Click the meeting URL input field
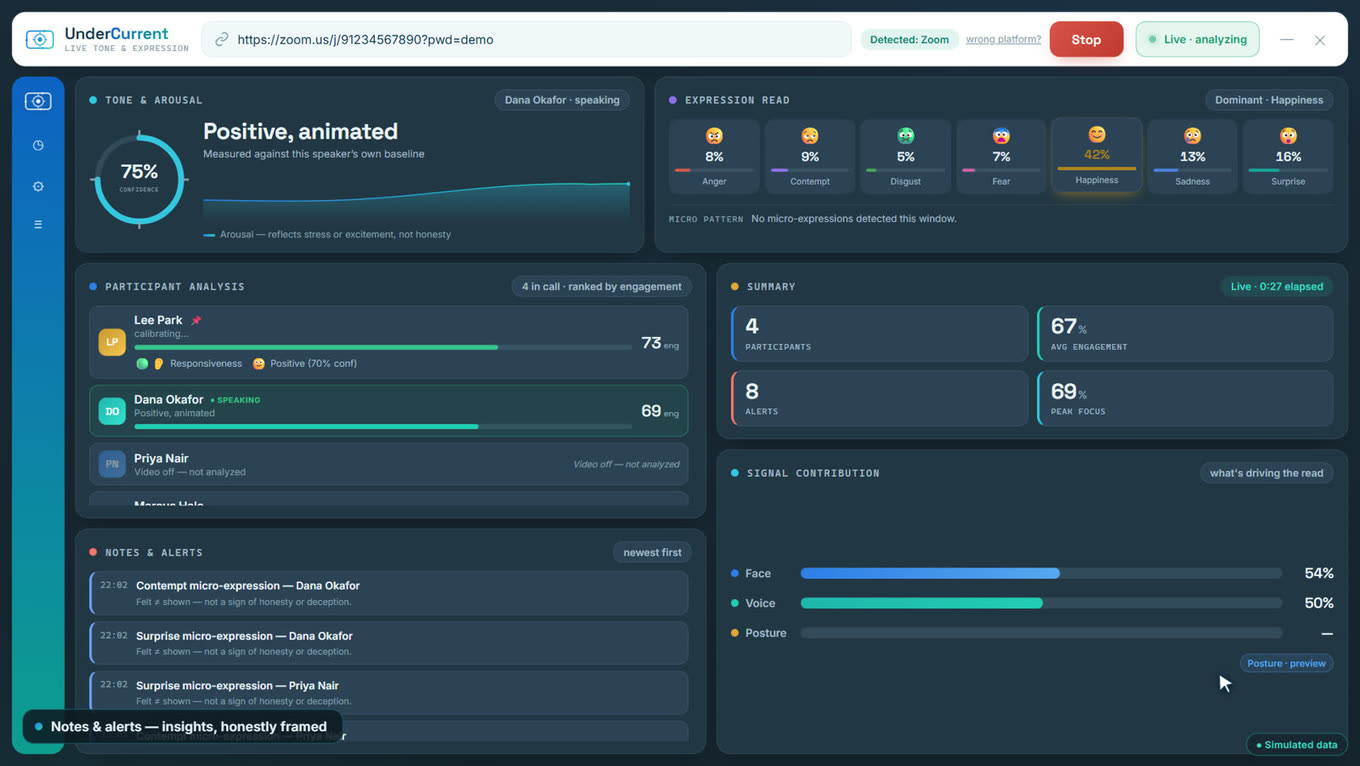The image size is (1360, 766). point(527,40)
